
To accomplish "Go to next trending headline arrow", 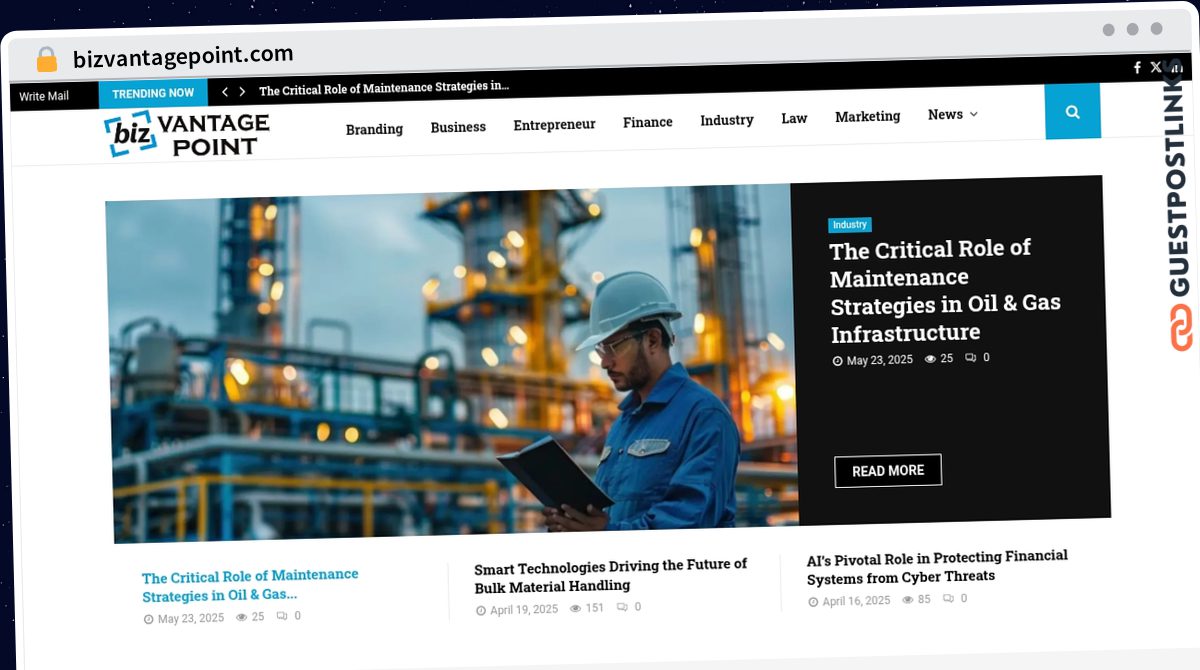I will [x=242, y=91].
